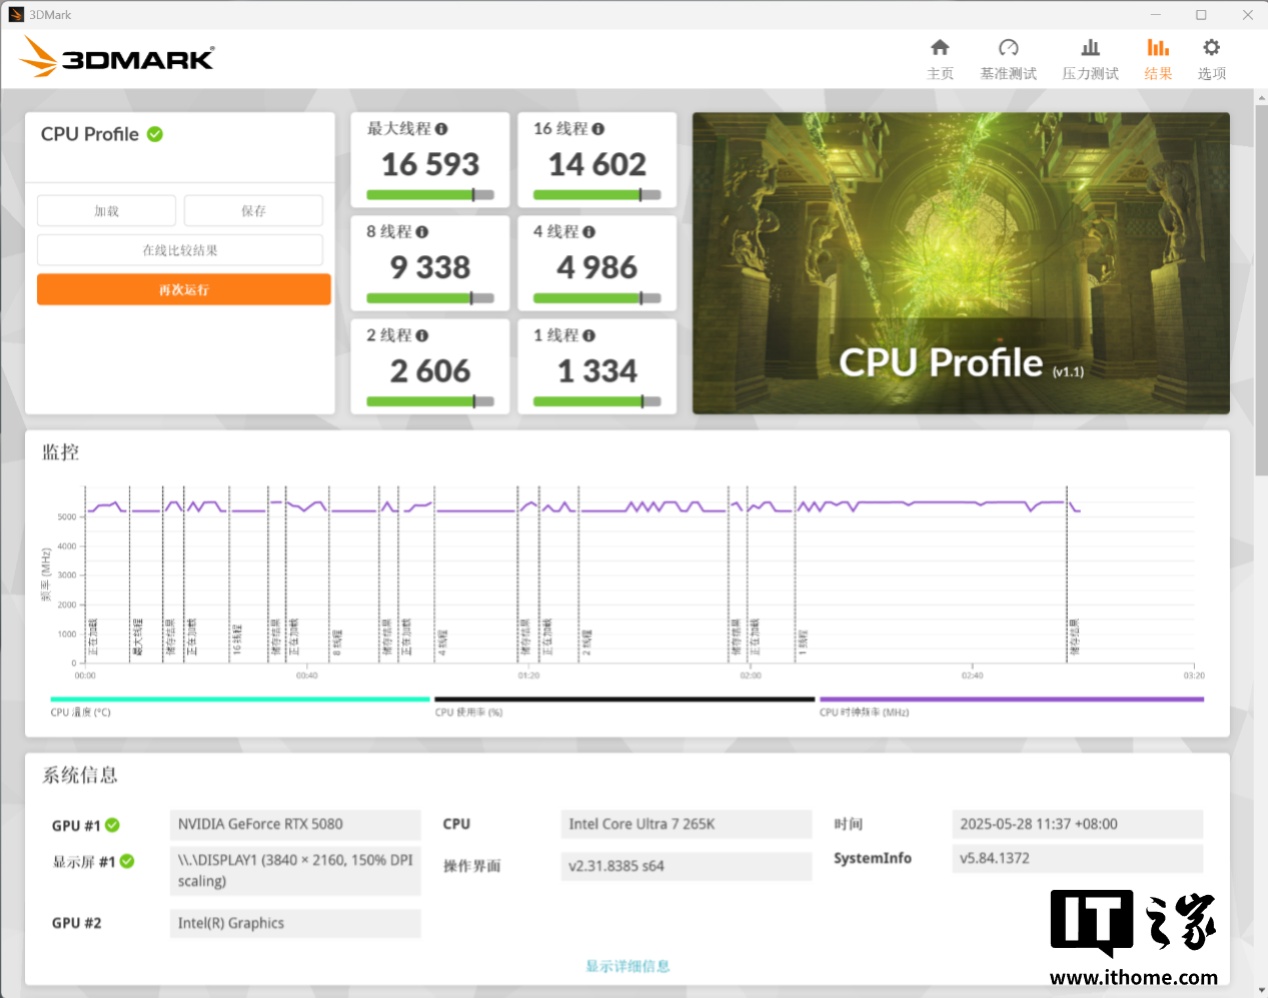
Task: Click the info icon beside 1 线程
Action: (x=589, y=336)
